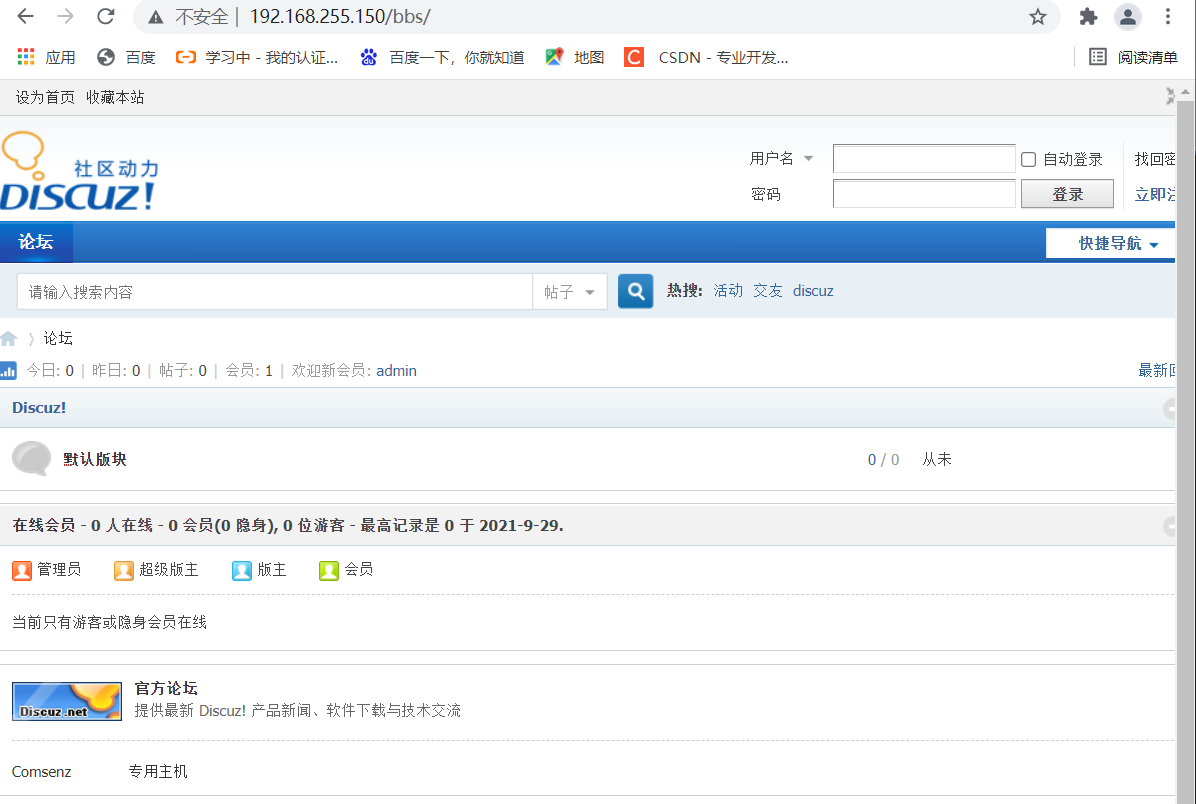The image size is (1196, 804).
Task: Click hot search term discuz
Action: [813, 291]
